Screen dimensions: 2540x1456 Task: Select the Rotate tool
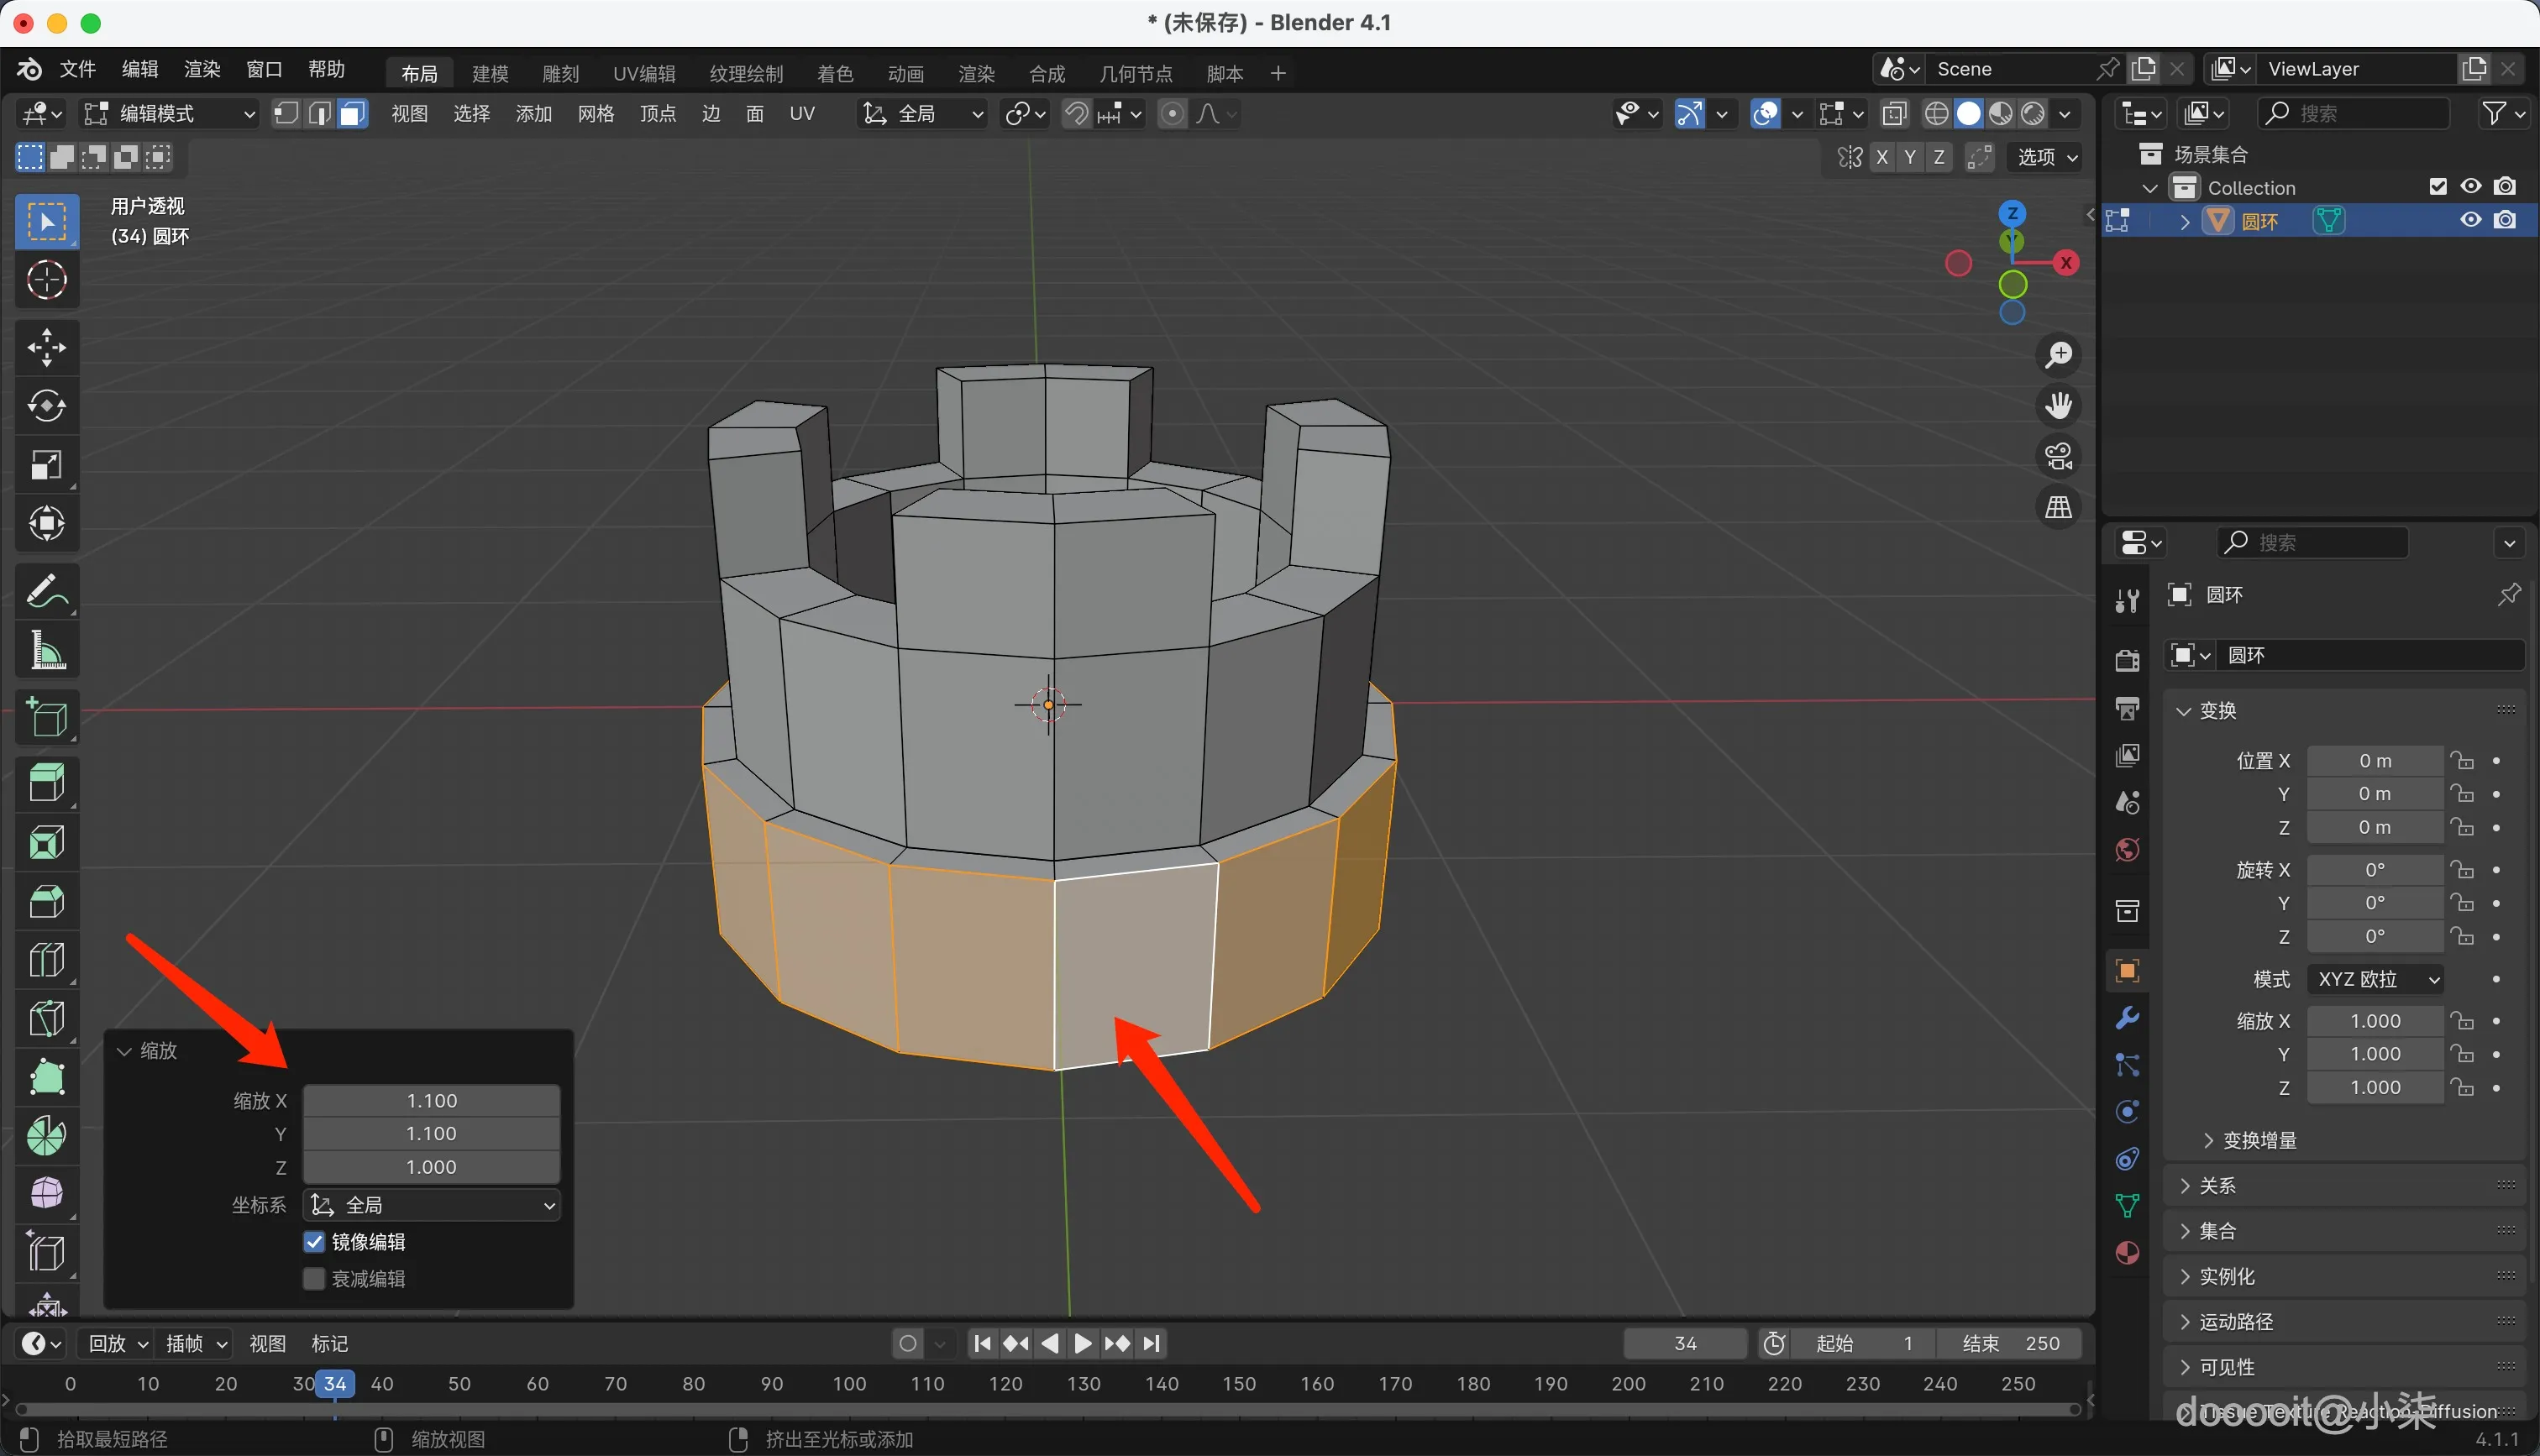tap(46, 406)
